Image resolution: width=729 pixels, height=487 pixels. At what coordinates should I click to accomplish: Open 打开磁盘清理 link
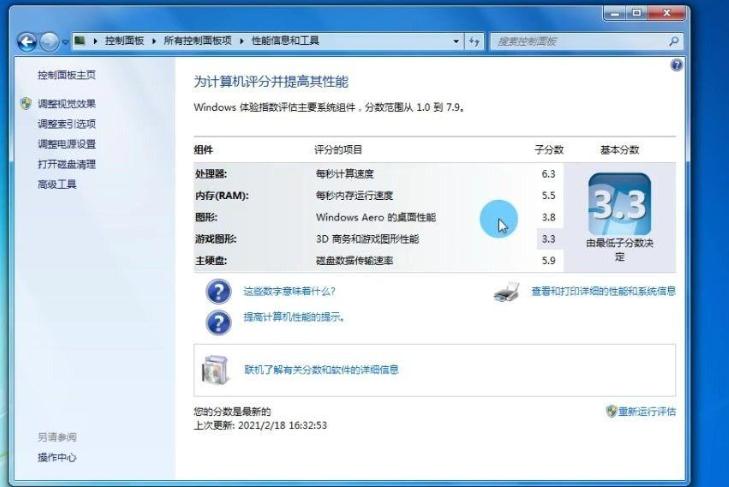click(66, 164)
